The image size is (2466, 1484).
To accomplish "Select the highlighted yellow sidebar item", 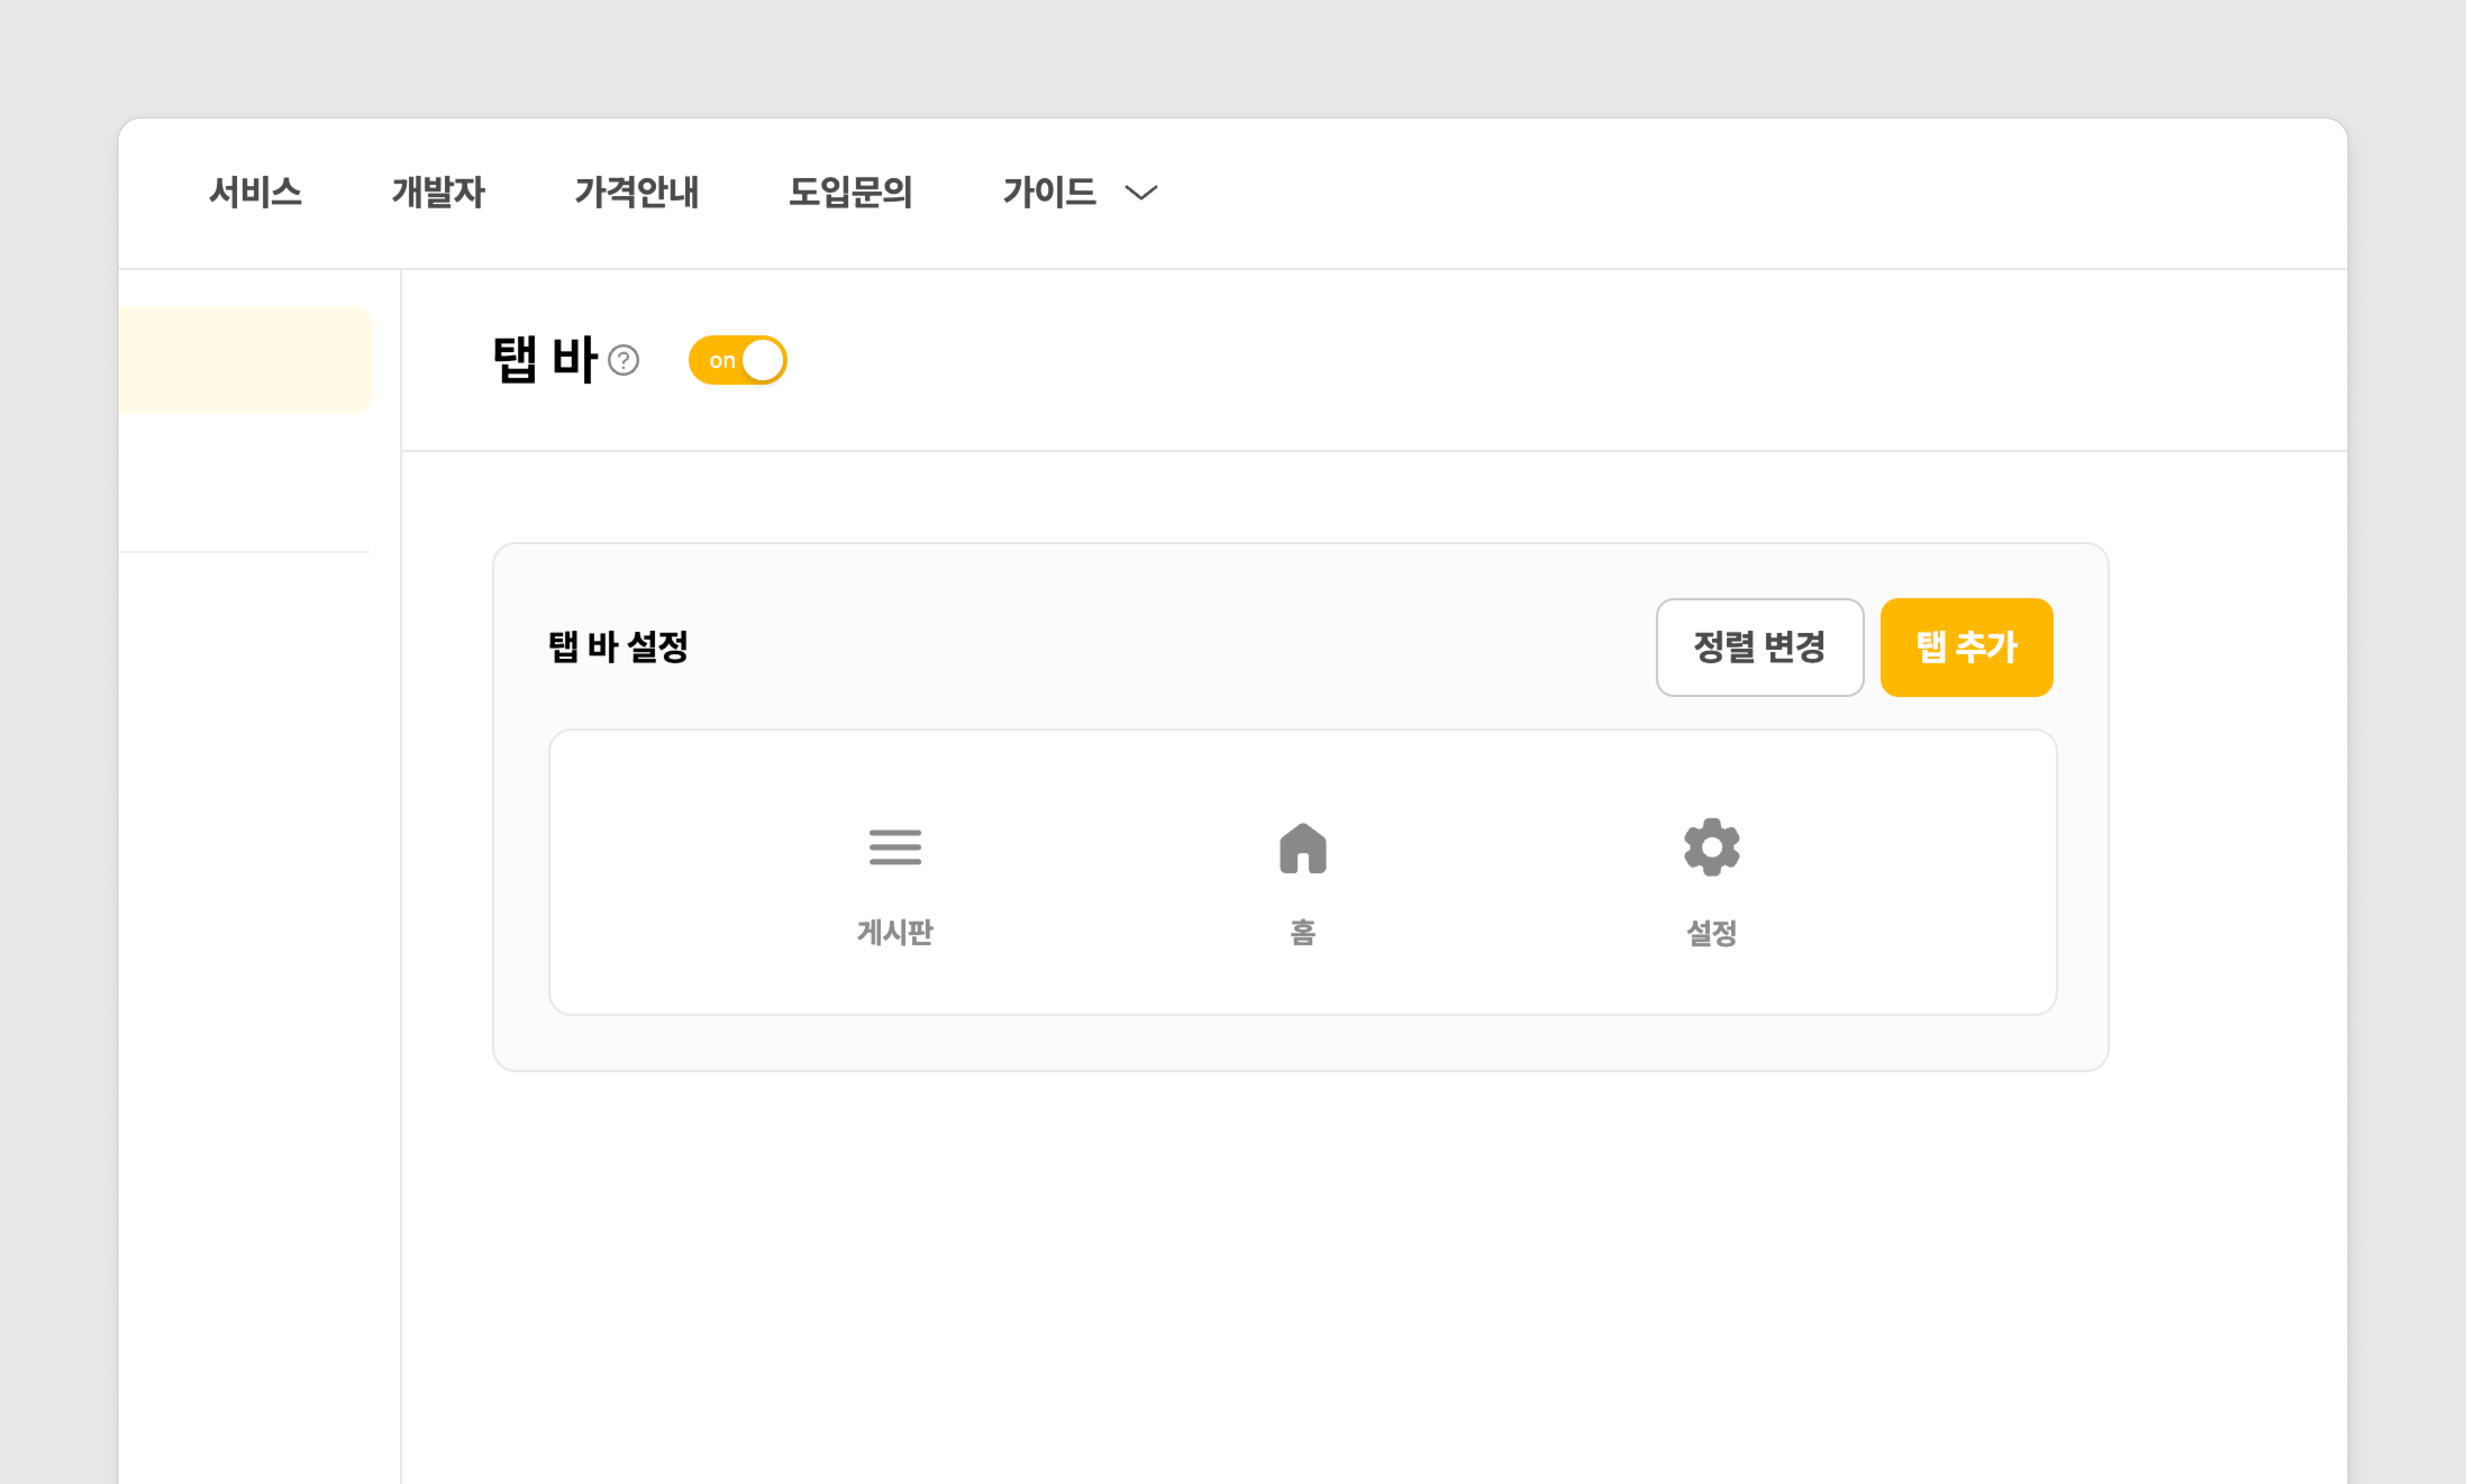I will [x=245, y=360].
